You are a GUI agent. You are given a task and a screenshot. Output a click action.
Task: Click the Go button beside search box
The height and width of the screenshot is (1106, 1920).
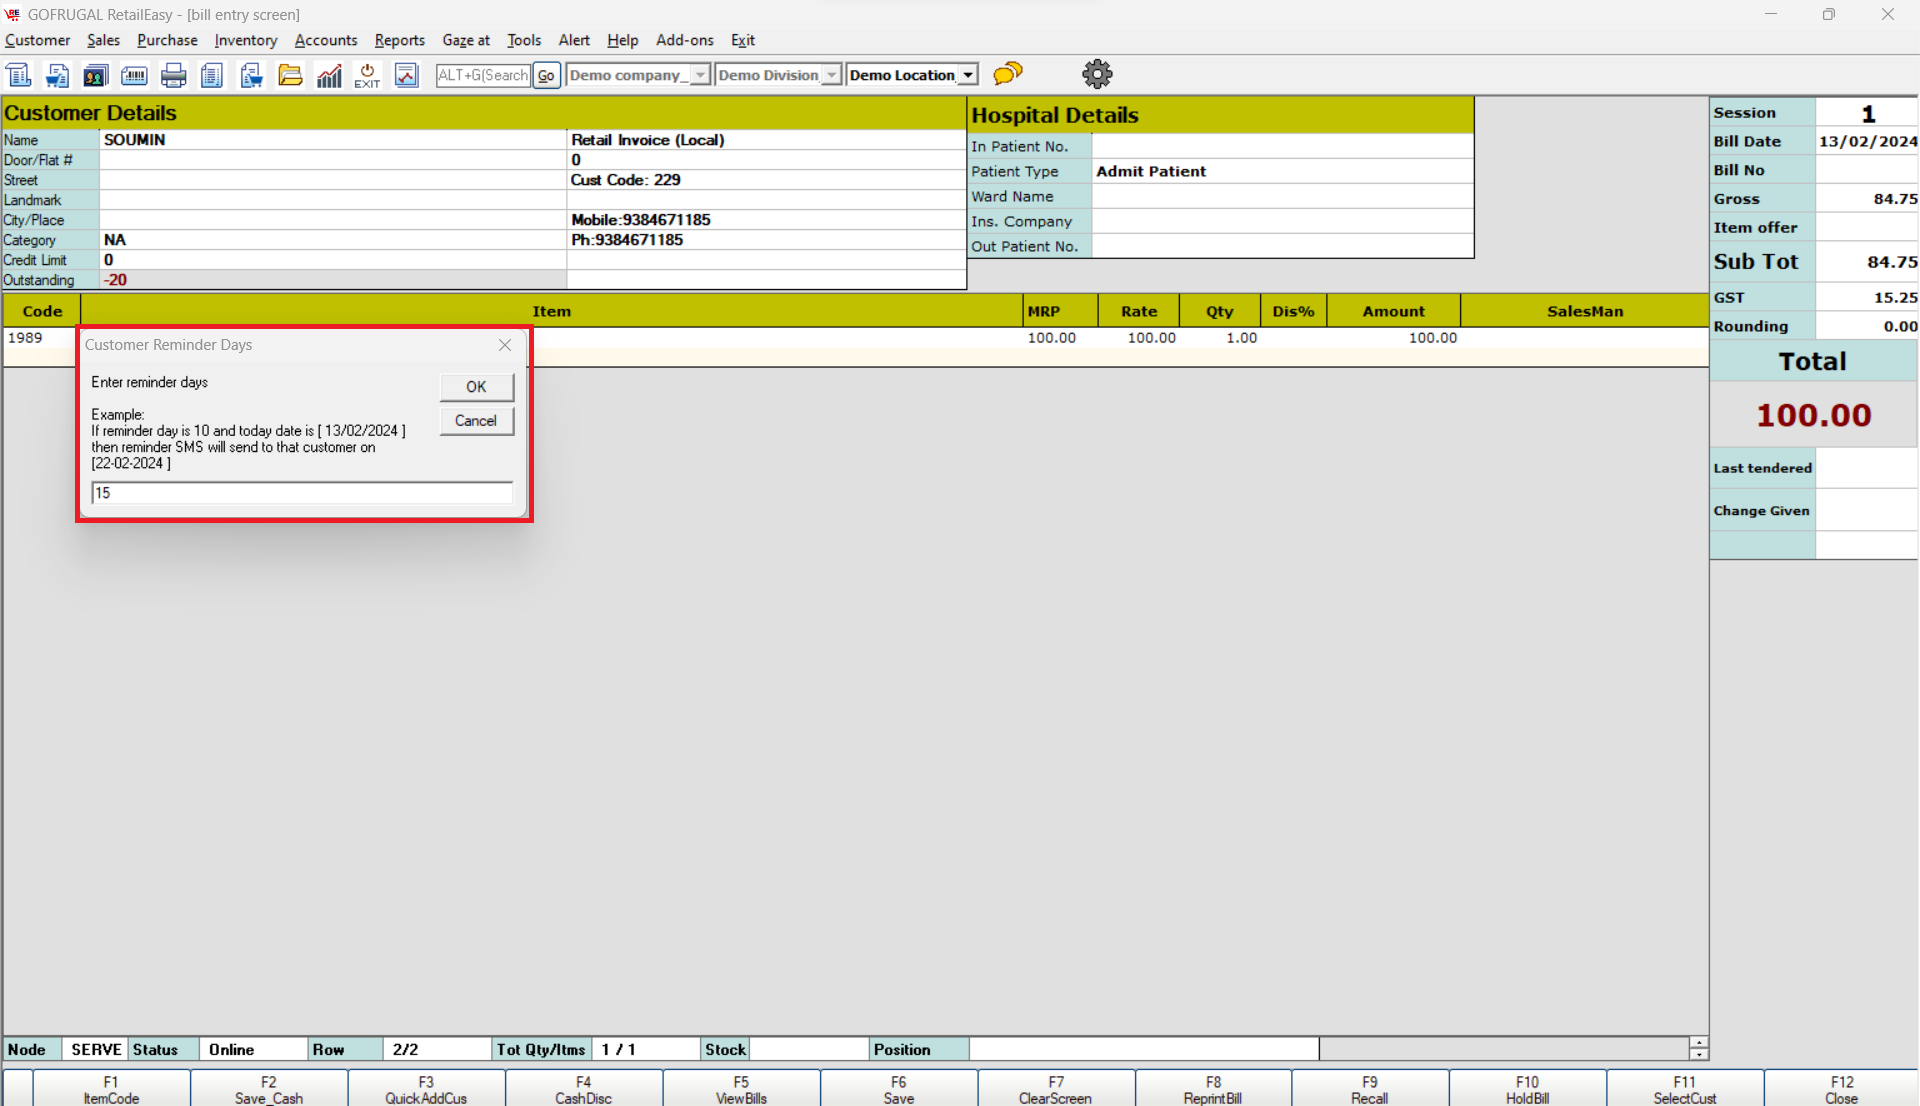(x=546, y=75)
